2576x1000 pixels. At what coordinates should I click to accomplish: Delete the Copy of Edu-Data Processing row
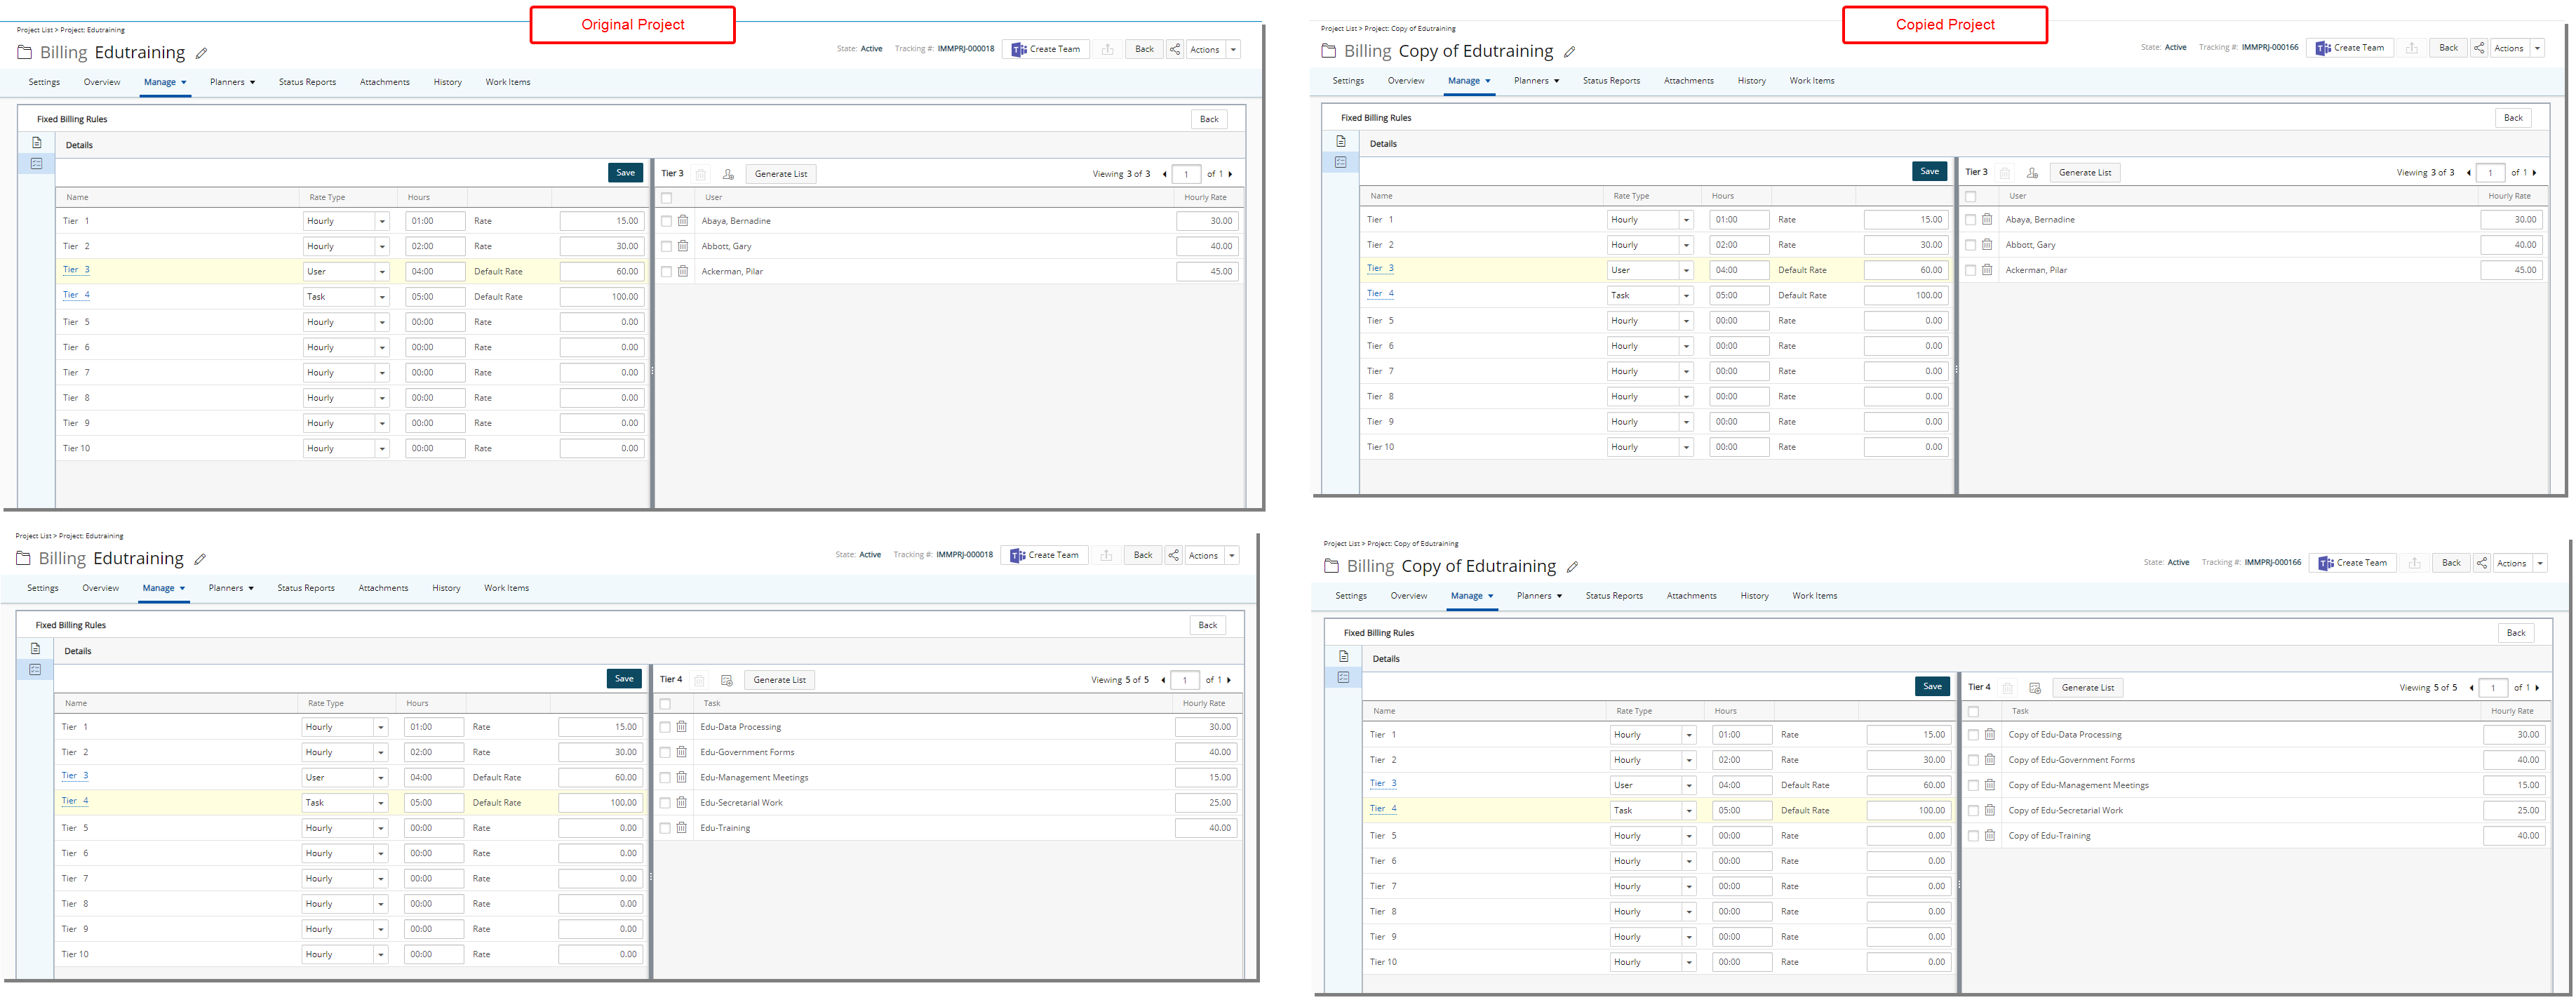pos(1990,735)
